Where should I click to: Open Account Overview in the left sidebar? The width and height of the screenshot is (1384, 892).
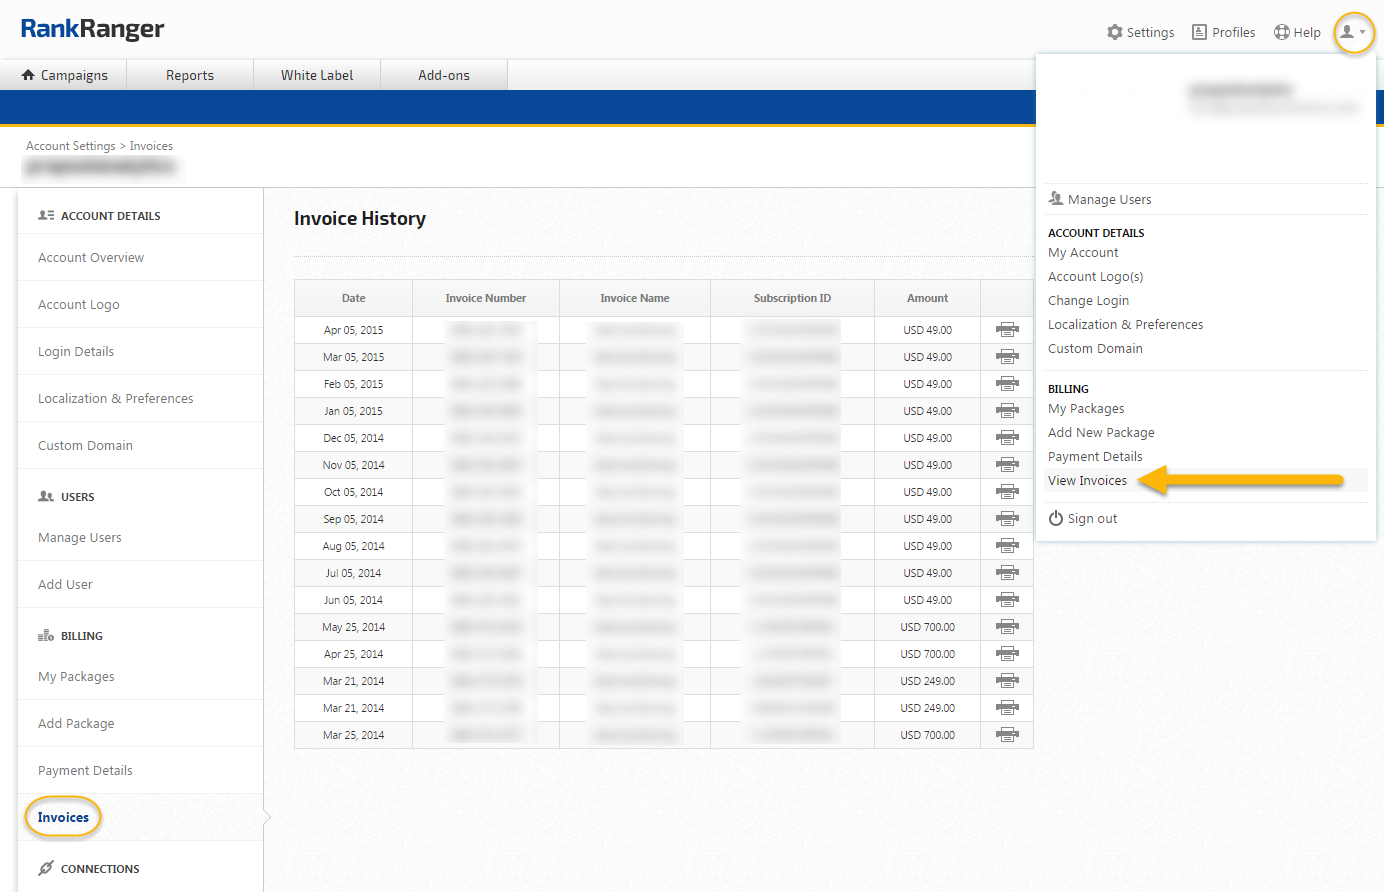tap(91, 258)
